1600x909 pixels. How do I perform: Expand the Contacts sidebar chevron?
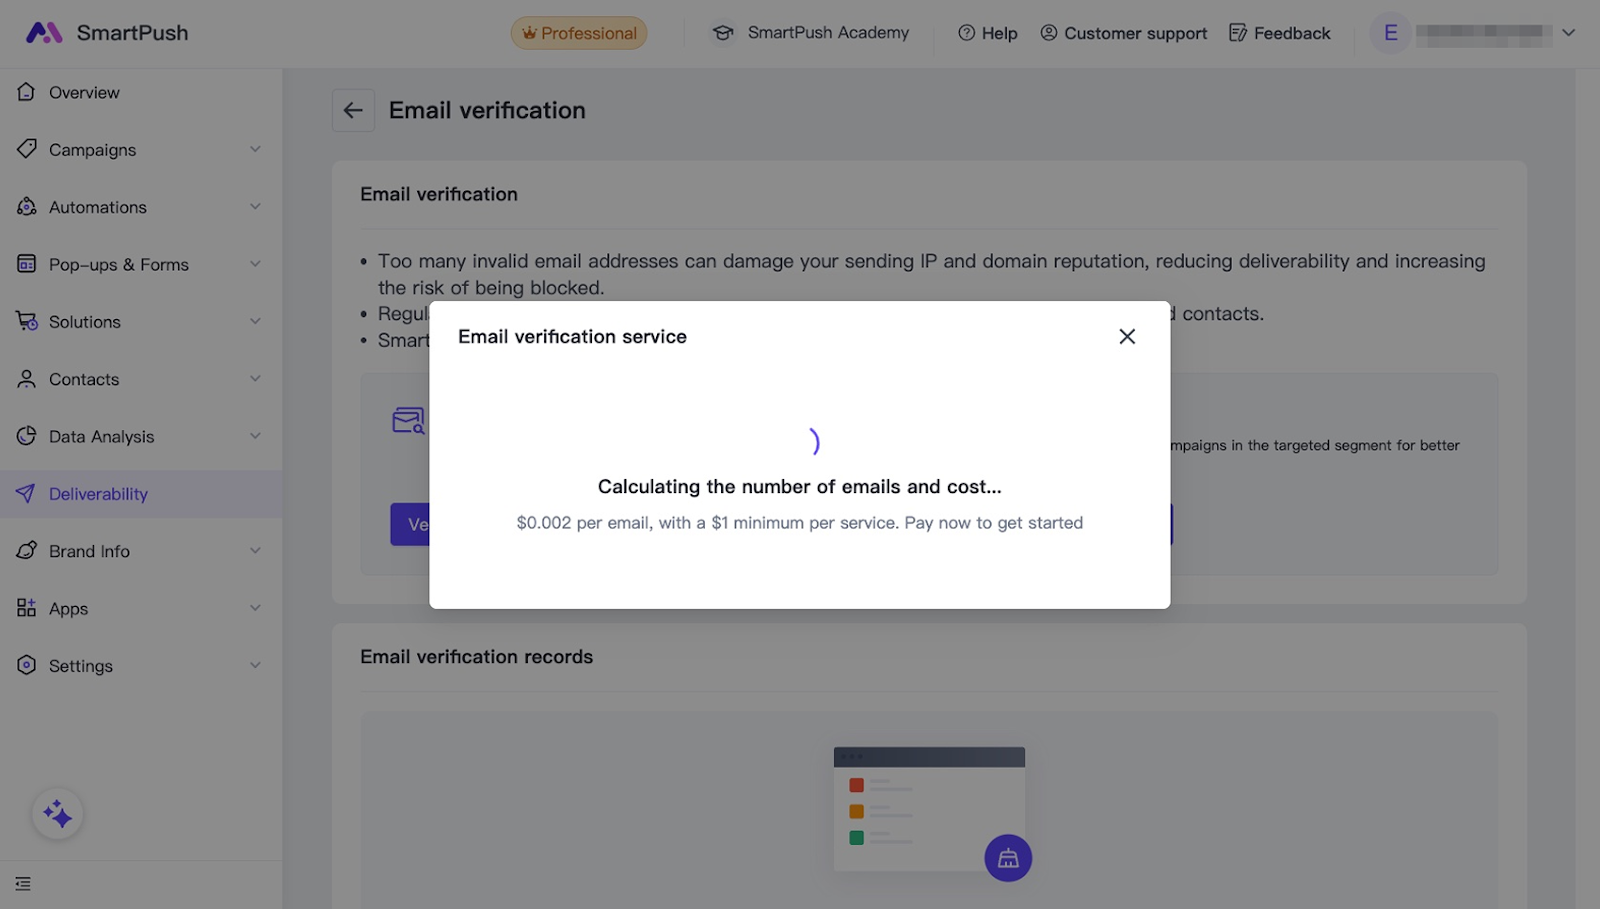pos(255,379)
